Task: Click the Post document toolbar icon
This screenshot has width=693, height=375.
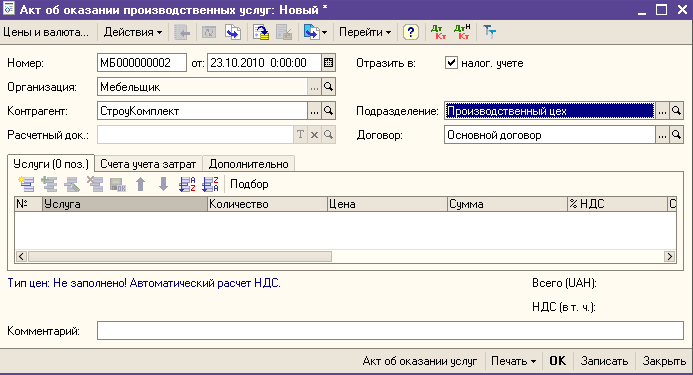Action: pos(261,32)
